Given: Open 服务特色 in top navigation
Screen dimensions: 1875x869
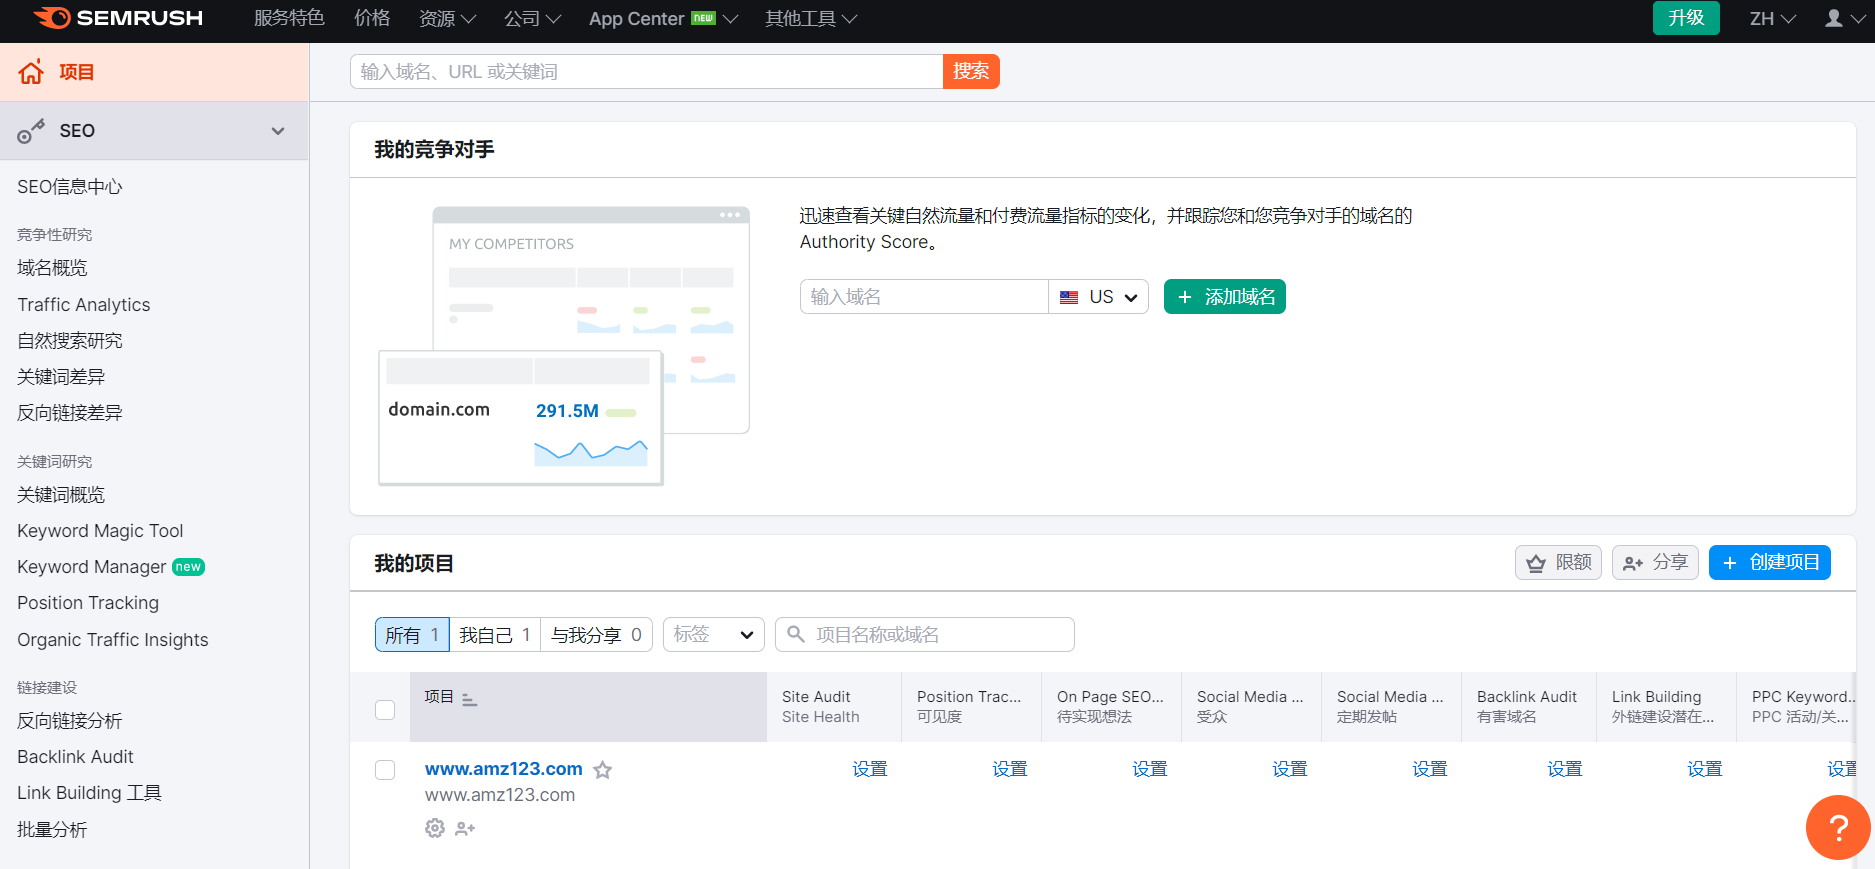Looking at the screenshot, I should coord(289,18).
